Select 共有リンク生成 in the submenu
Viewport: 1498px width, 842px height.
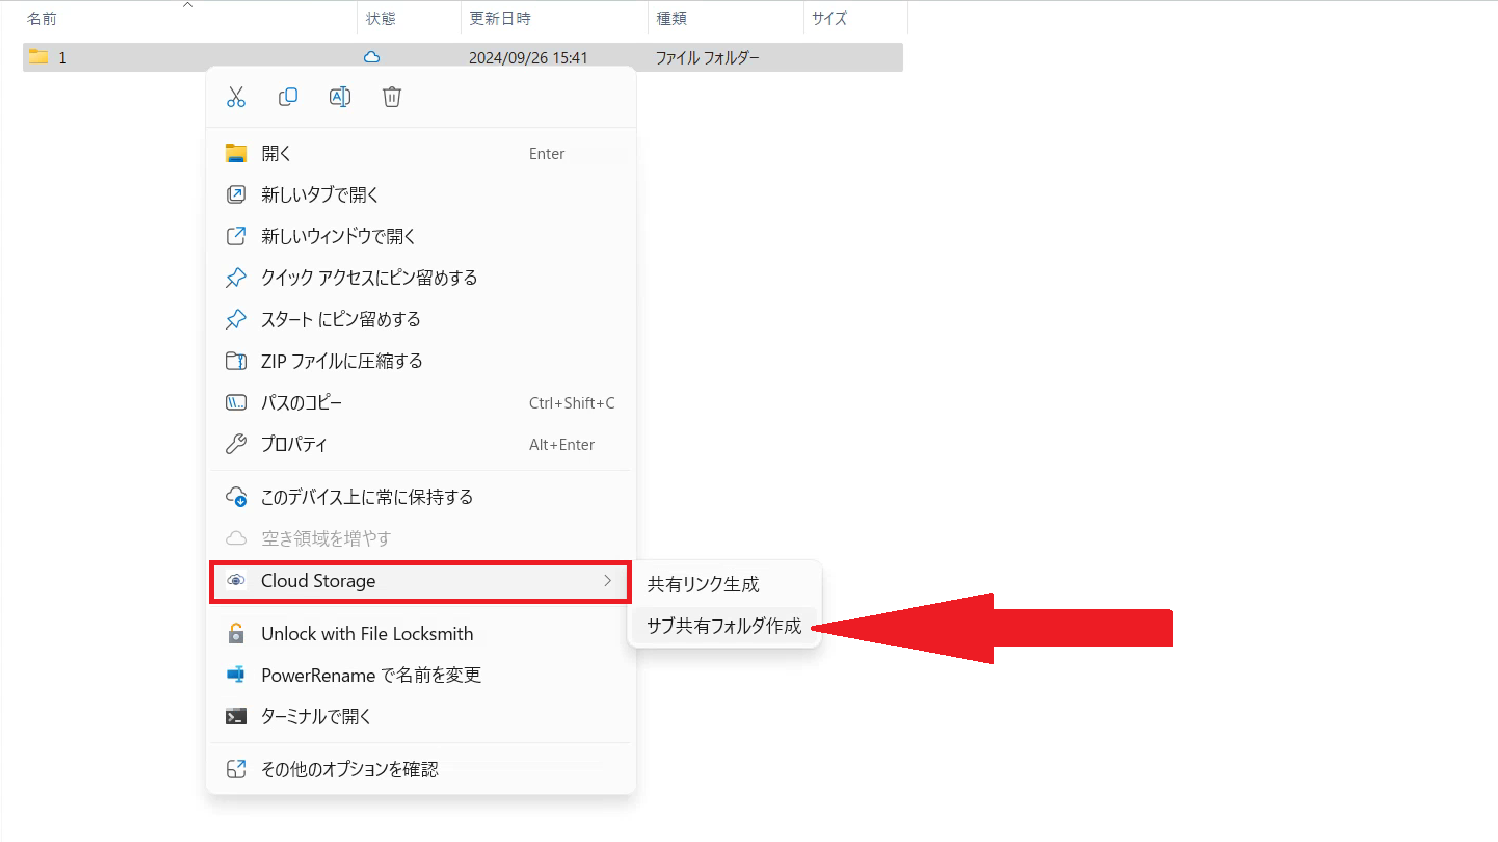click(x=725, y=584)
